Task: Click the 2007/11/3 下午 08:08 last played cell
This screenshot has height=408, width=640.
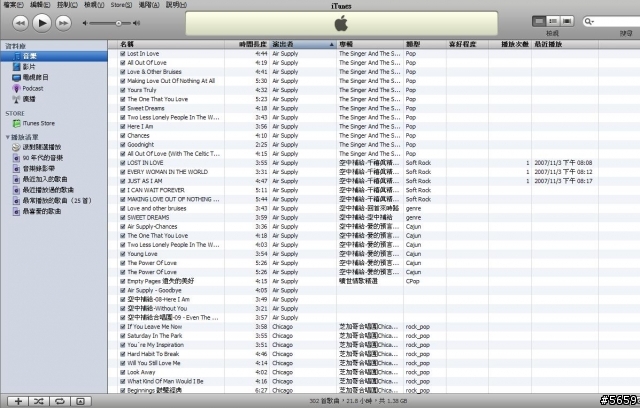Action: coord(563,163)
